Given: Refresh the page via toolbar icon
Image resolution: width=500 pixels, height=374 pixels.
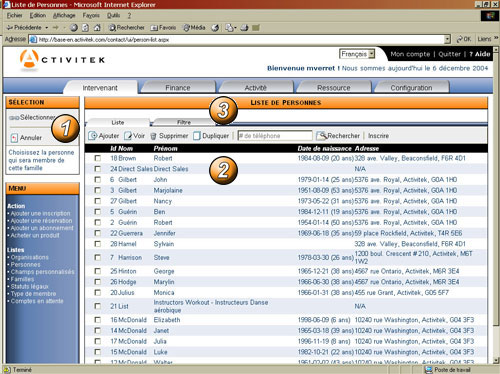Looking at the screenshot, I should [x=85, y=28].
